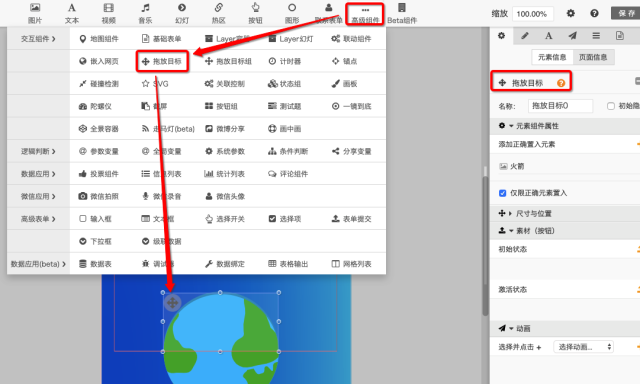This screenshot has width=640, height=384.
Task: Add 表单提交 form submit component
Action: [351, 219]
